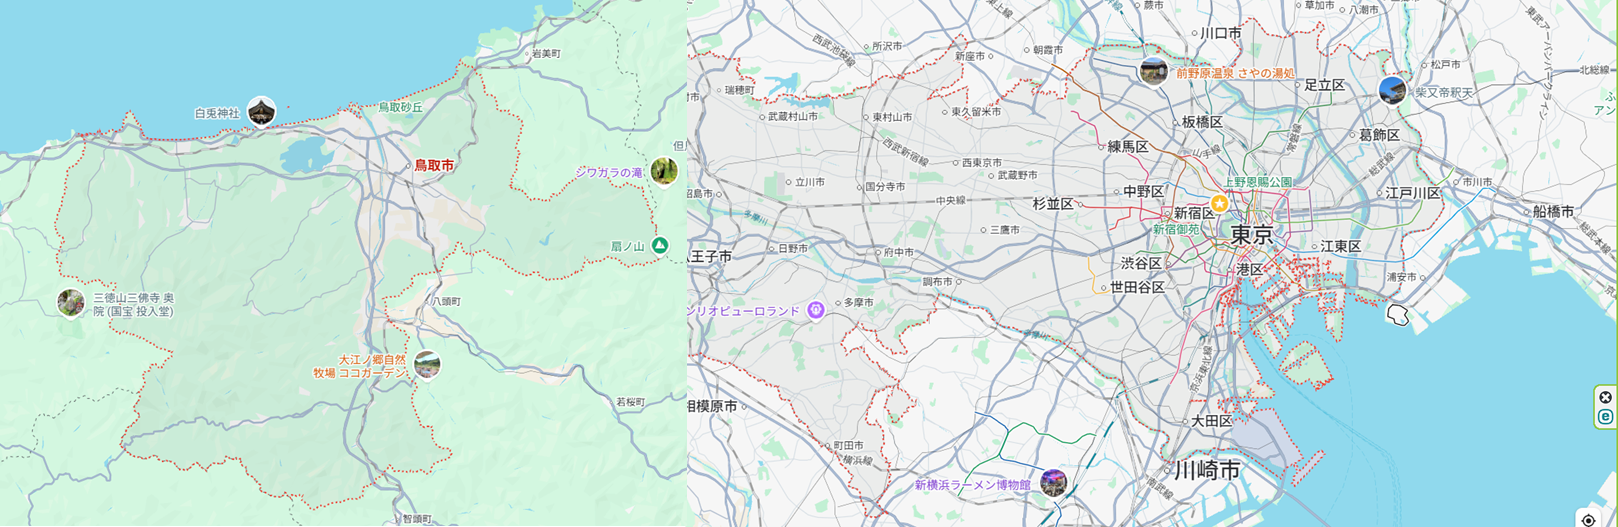Open the 白兎神社 shrine photo marker
This screenshot has width=1618, height=527.
click(x=261, y=111)
